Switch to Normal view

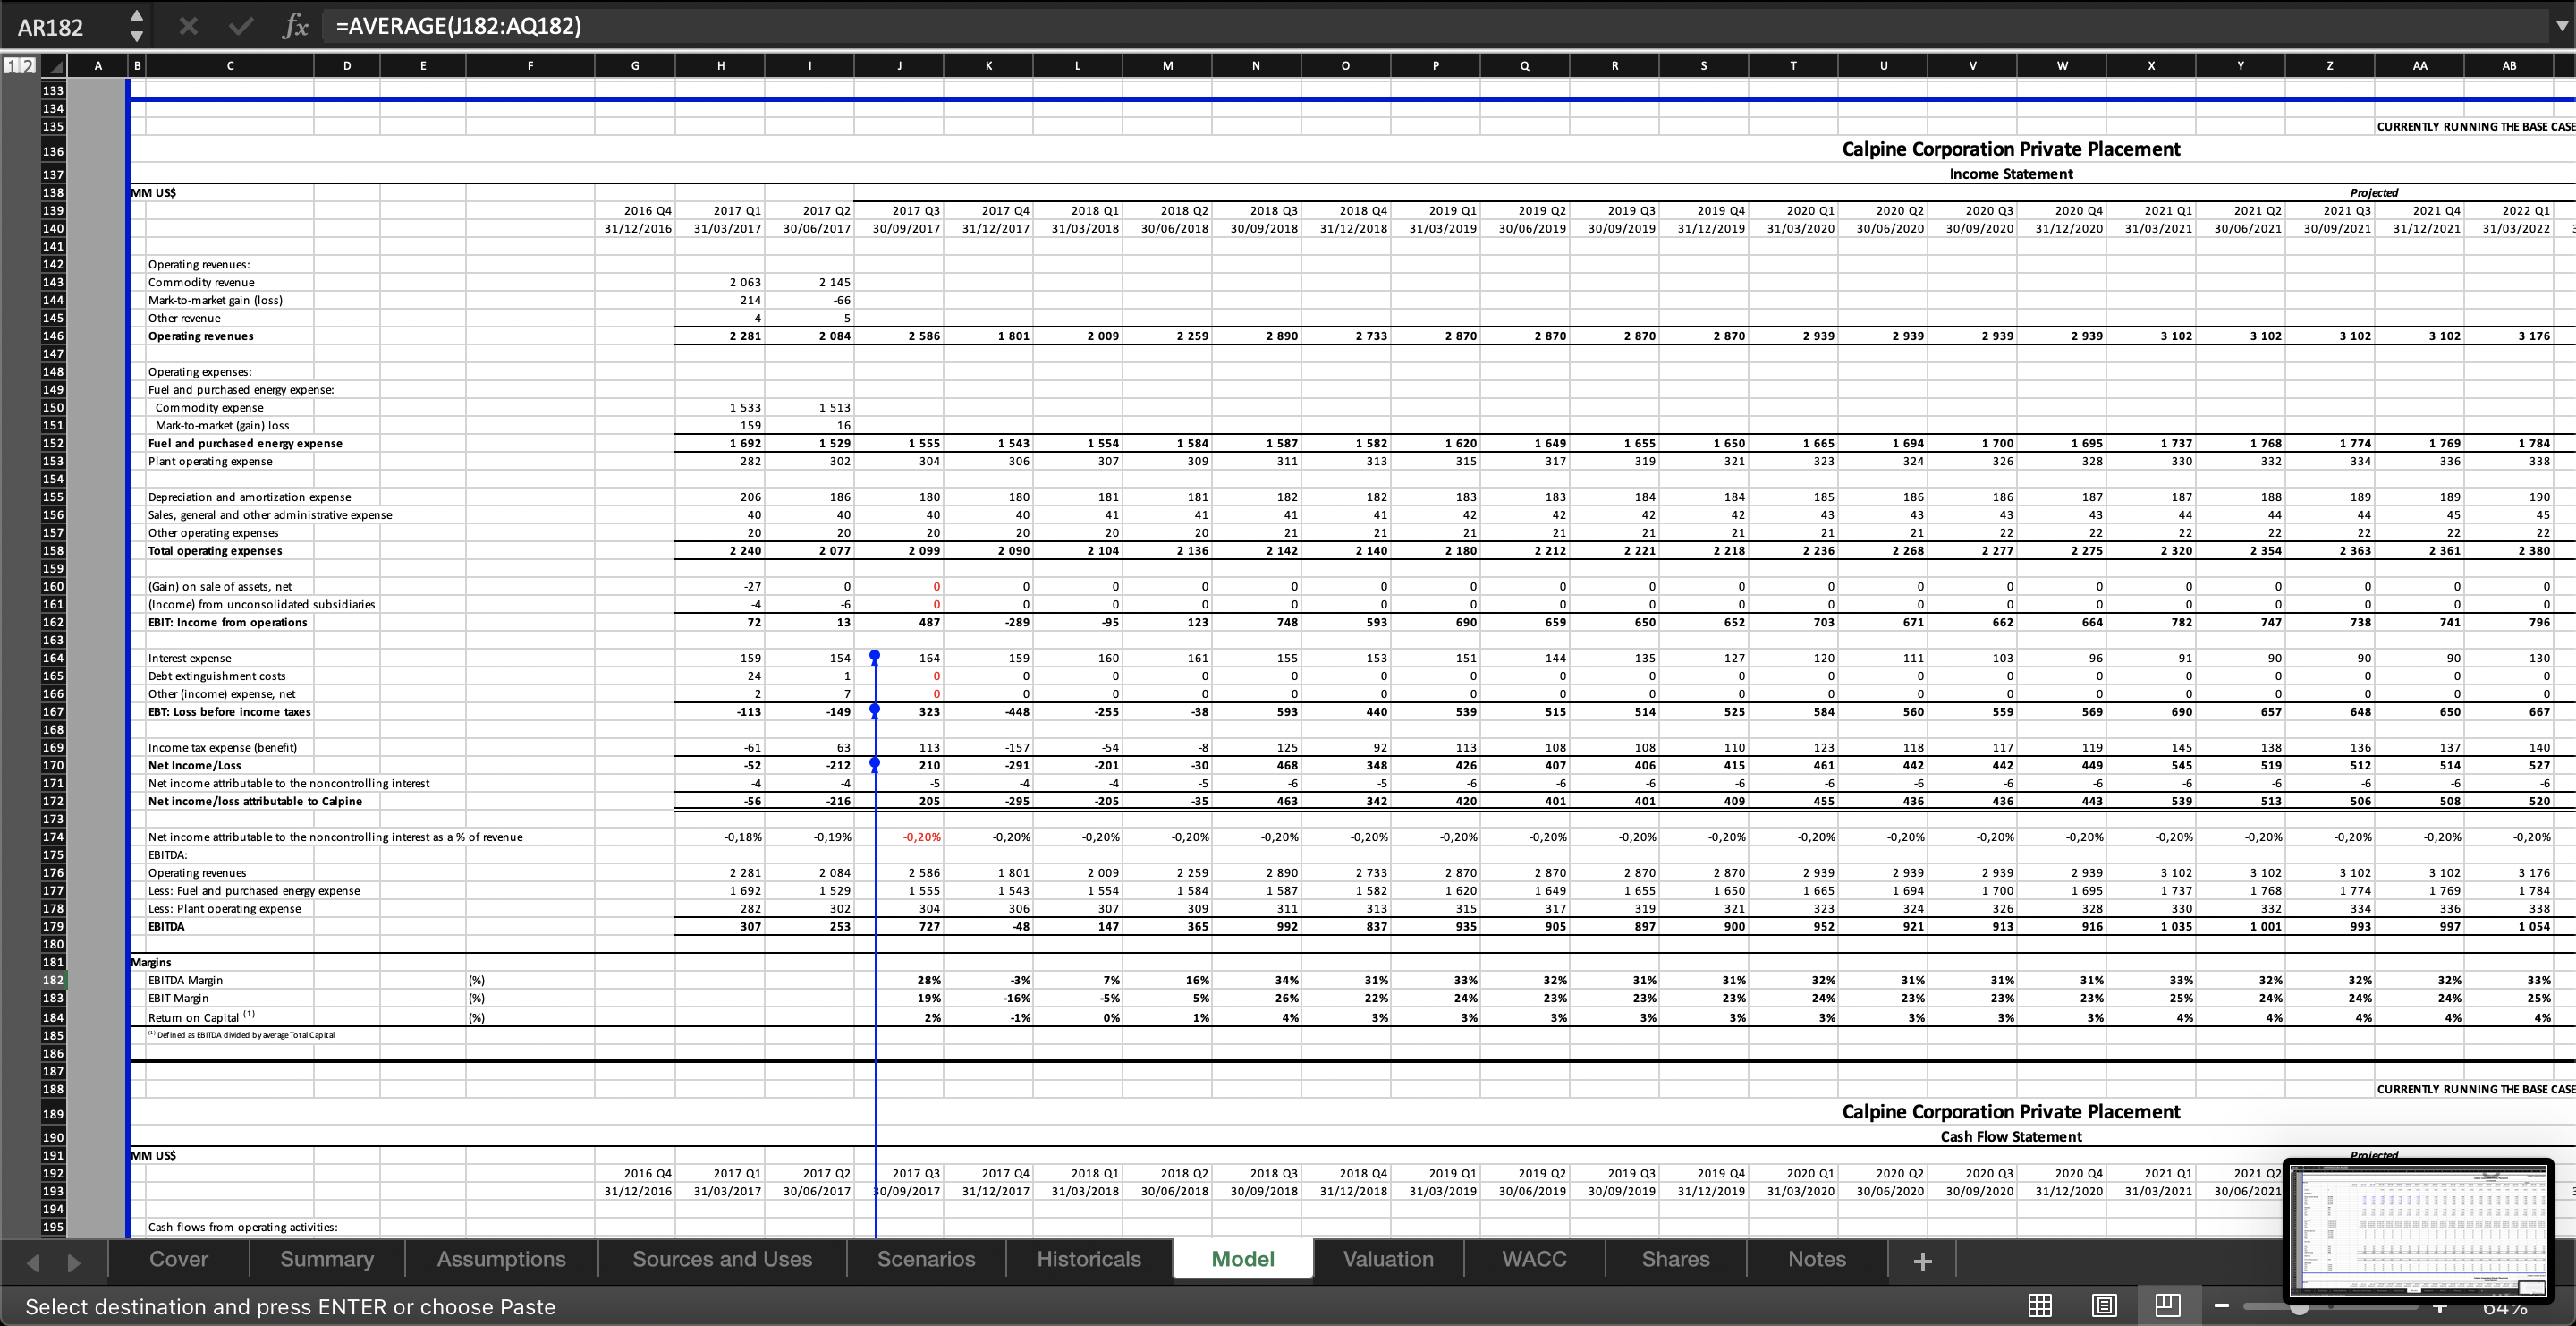point(2040,1305)
